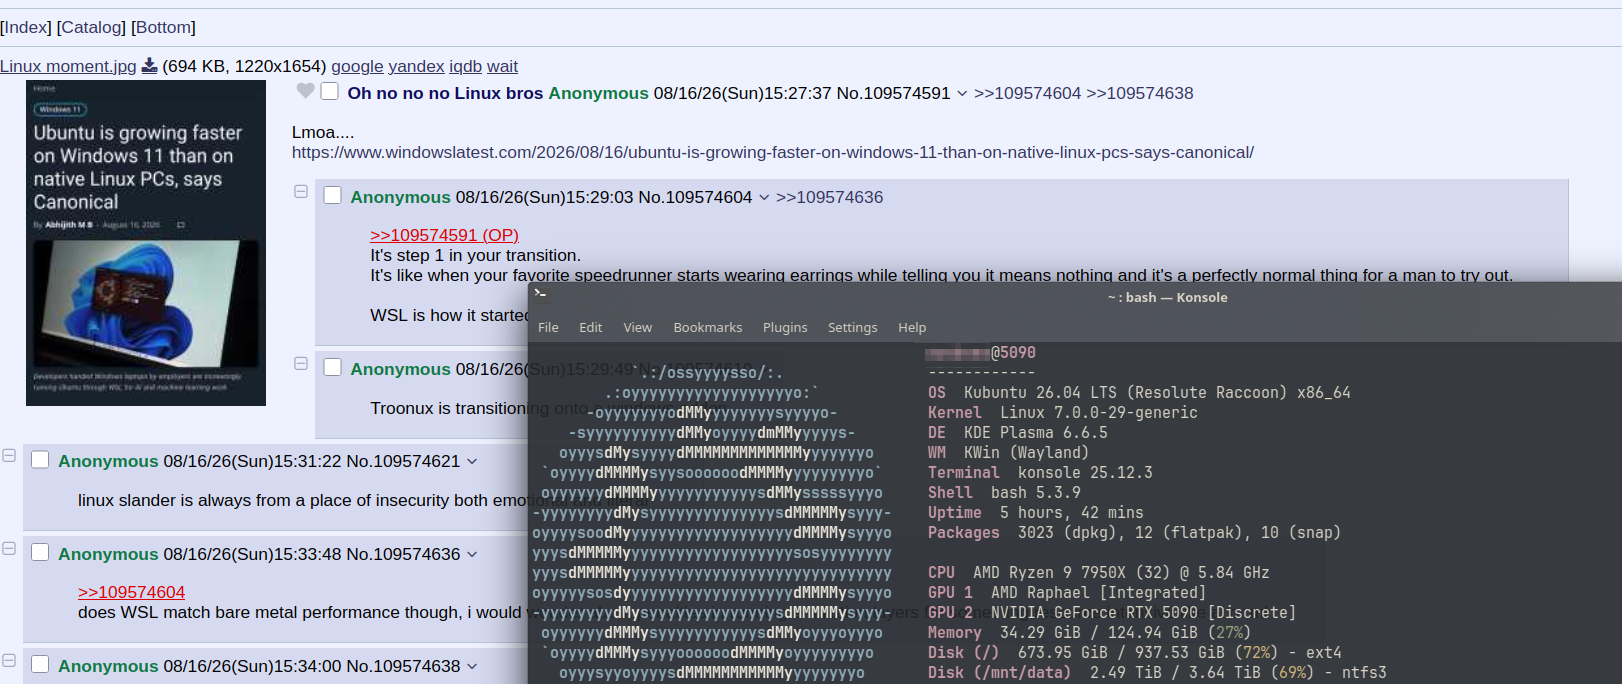The height and width of the screenshot is (684, 1622).
Task: Click 'Kubuntu 26.04 LTS' OS line in terminal
Action: pos(1139,392)
